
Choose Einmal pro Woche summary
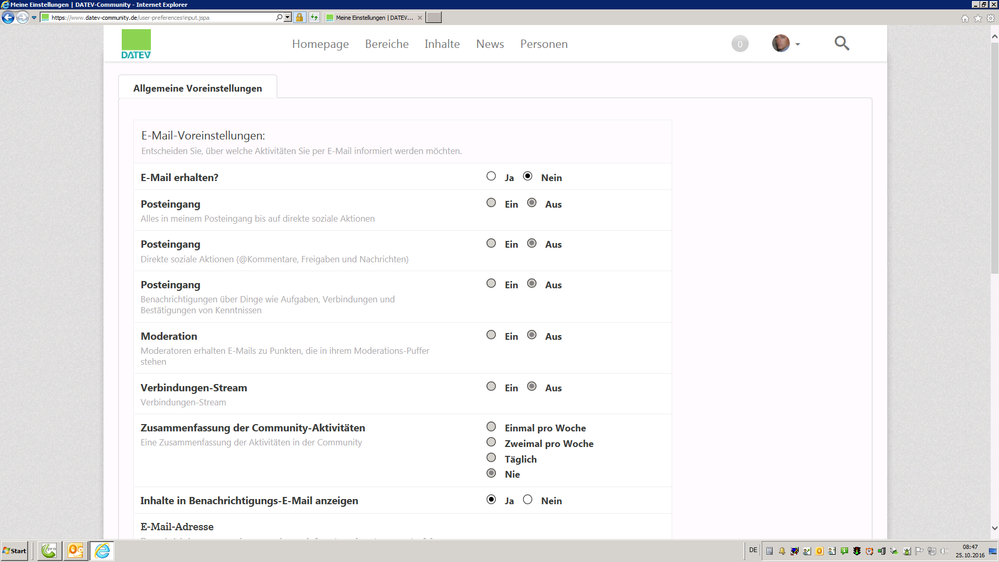tap(491, 427)
